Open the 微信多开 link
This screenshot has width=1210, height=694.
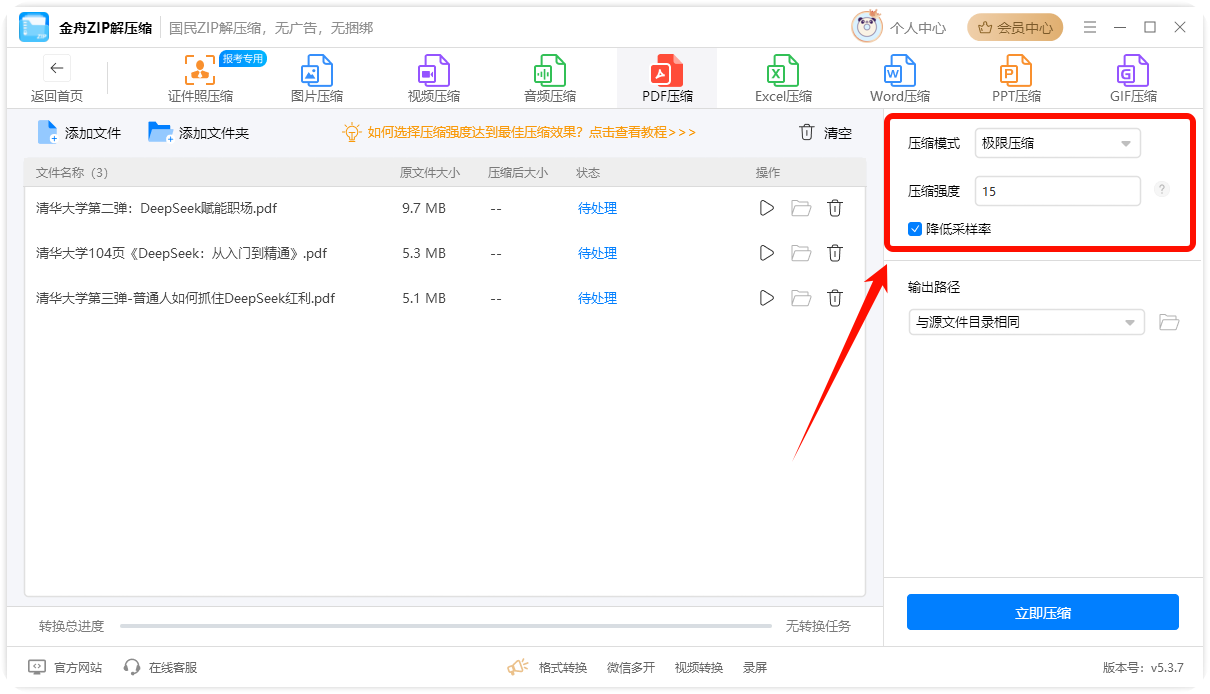pos(631,667)
